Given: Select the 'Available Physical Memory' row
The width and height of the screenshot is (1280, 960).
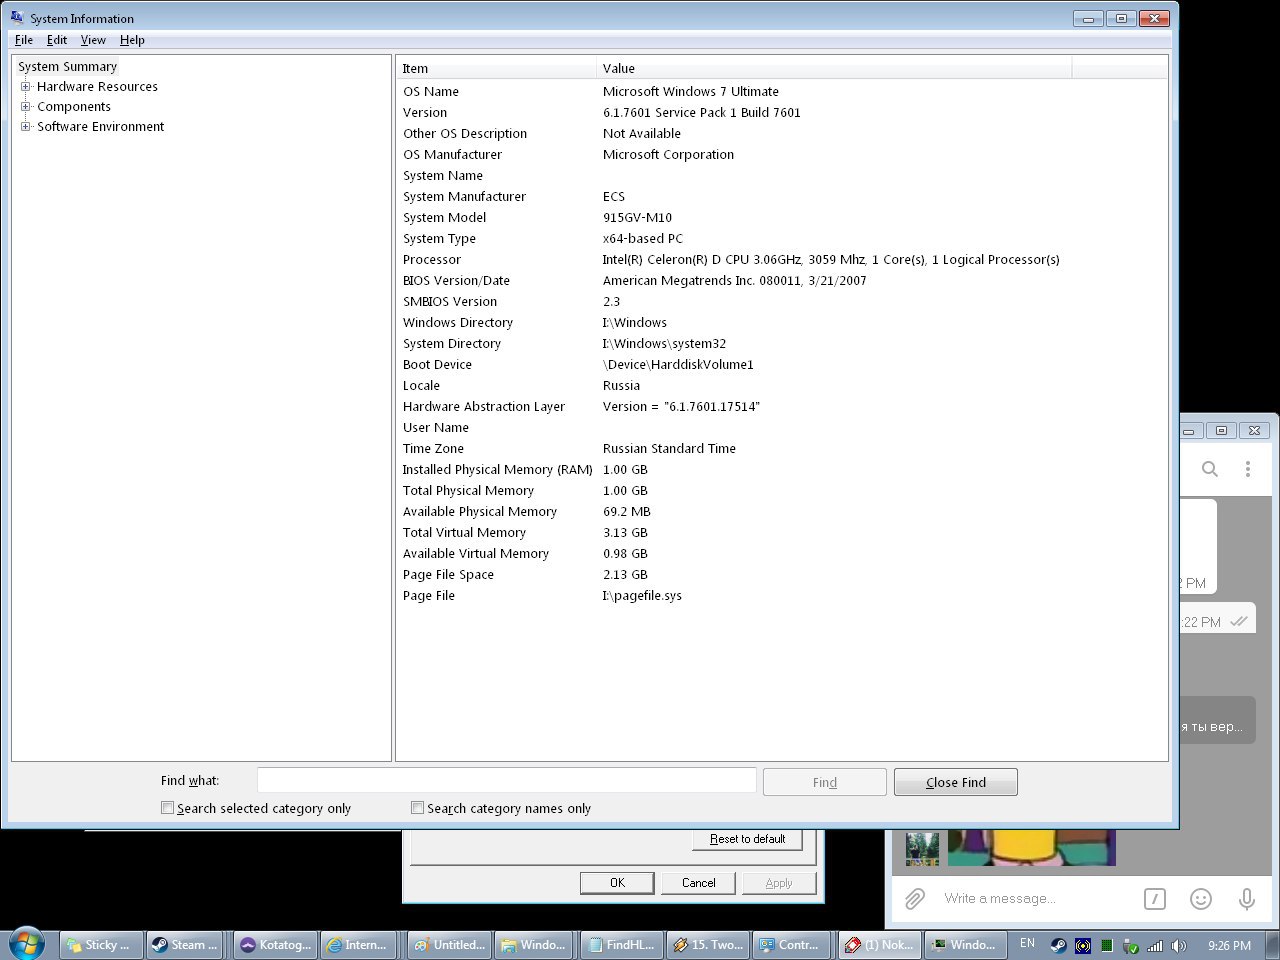Looking at the screenshot, I should tap(782, 511).
